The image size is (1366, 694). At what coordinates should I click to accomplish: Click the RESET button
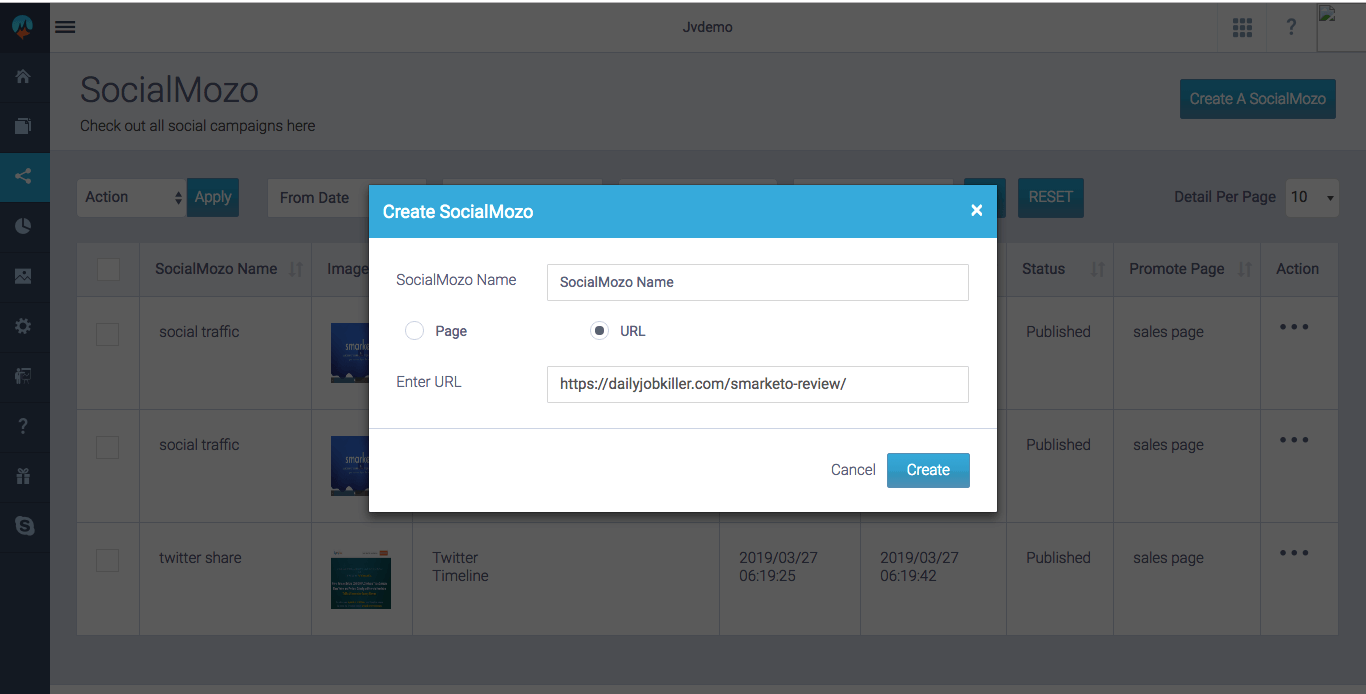(1051, 197)
